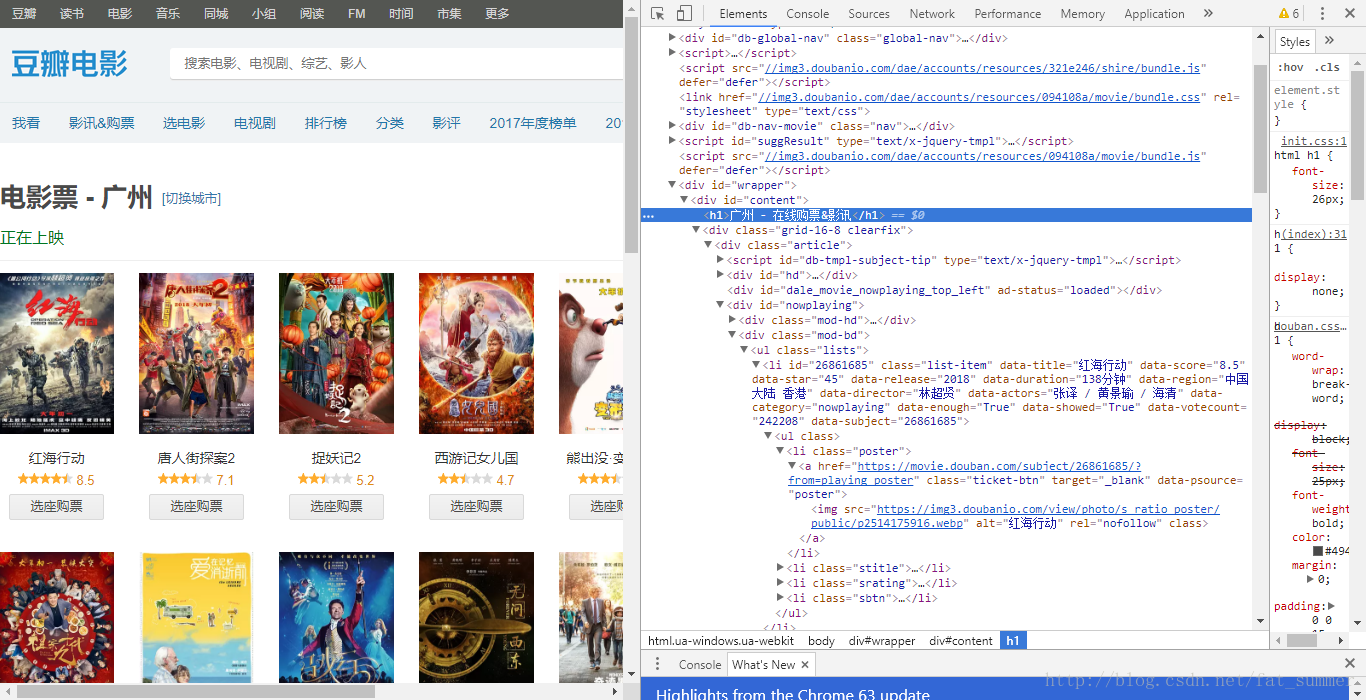
Task: Click 选座购票 under 红海行动
Action: (x=56, y=507)
